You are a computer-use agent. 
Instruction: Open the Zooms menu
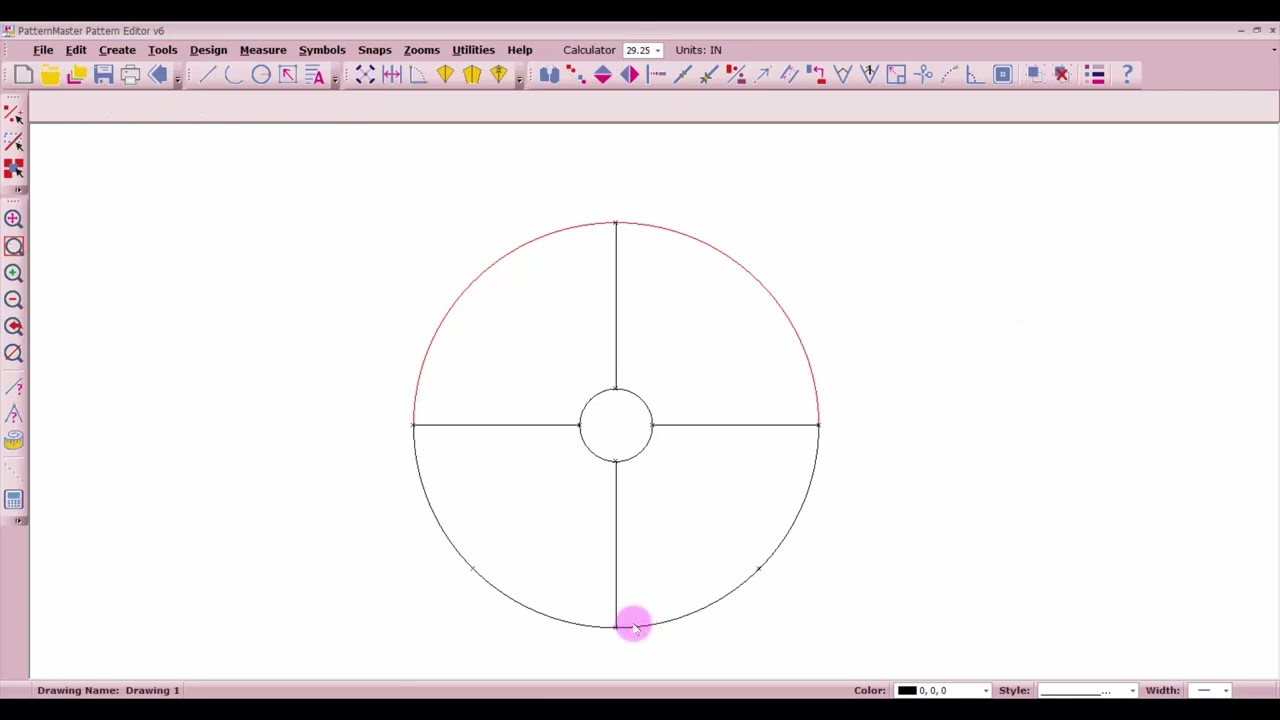pos(422,50)
